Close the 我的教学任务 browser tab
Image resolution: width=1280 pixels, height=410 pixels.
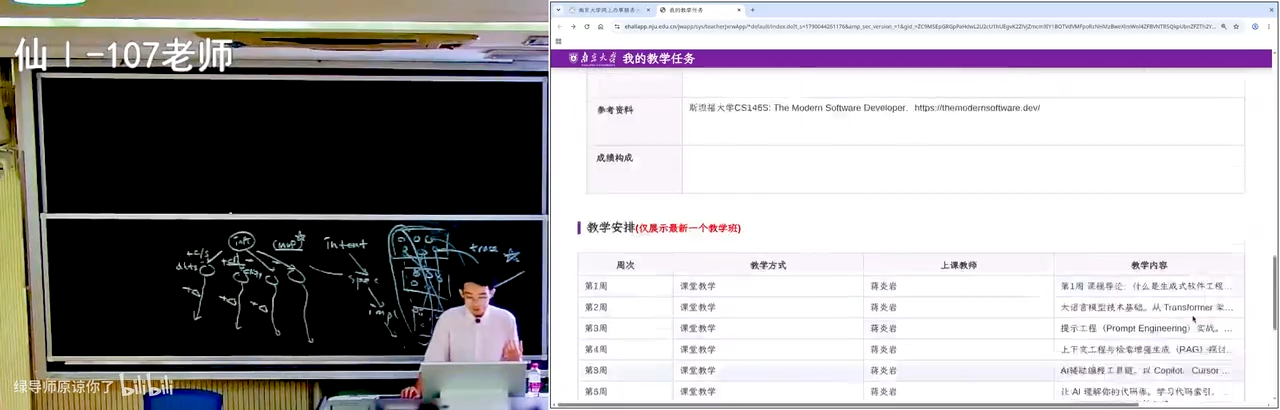point(739,9)
